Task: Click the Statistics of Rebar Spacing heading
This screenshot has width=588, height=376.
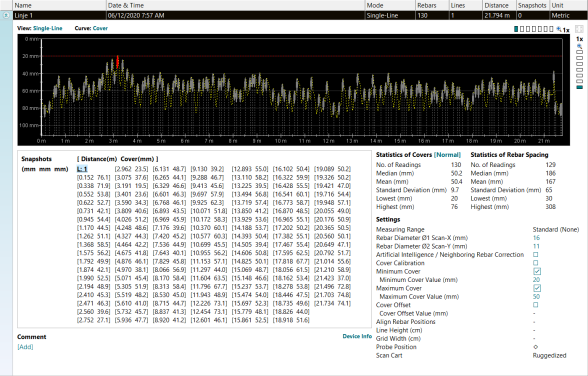Action: coord(509,155)
